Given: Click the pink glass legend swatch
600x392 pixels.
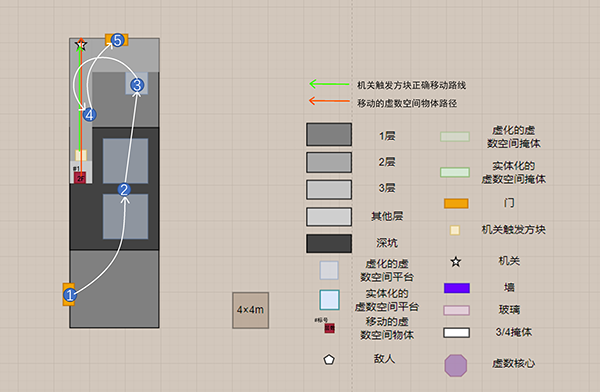Looking at the screenshot, I should coord(456,310).
